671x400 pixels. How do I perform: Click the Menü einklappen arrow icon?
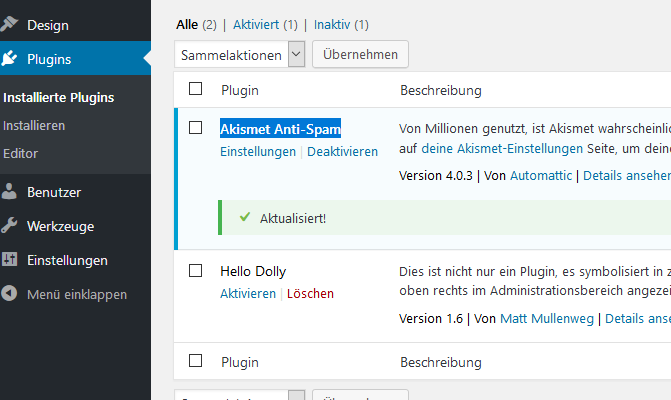coord(9,293)
